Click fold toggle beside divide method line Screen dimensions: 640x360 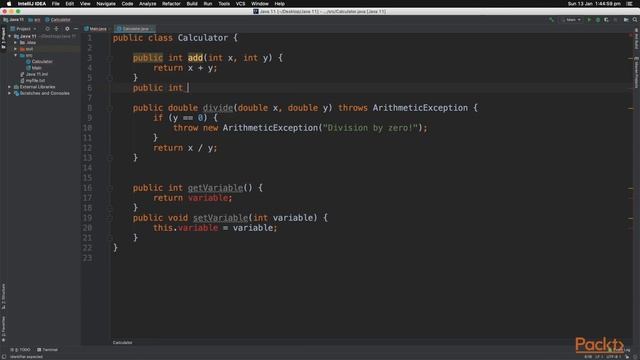[x=110, y=108]
